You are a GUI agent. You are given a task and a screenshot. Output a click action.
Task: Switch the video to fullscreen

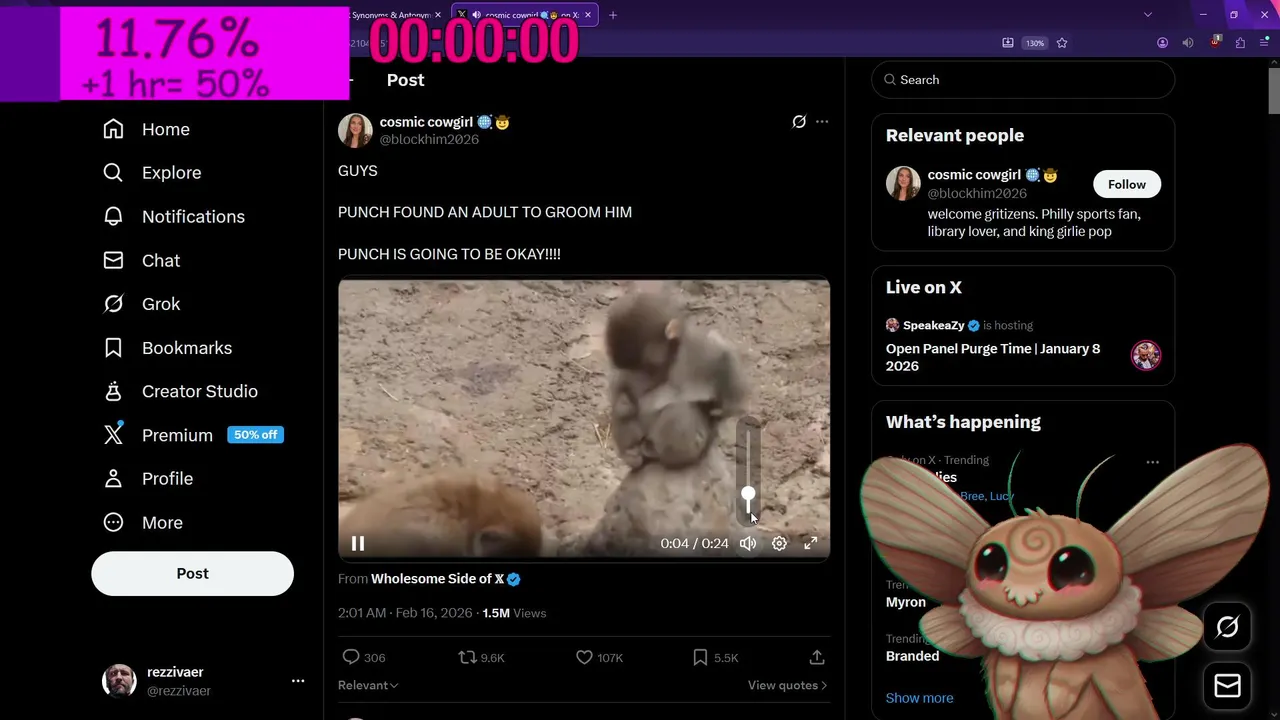[x=811, y=543]
